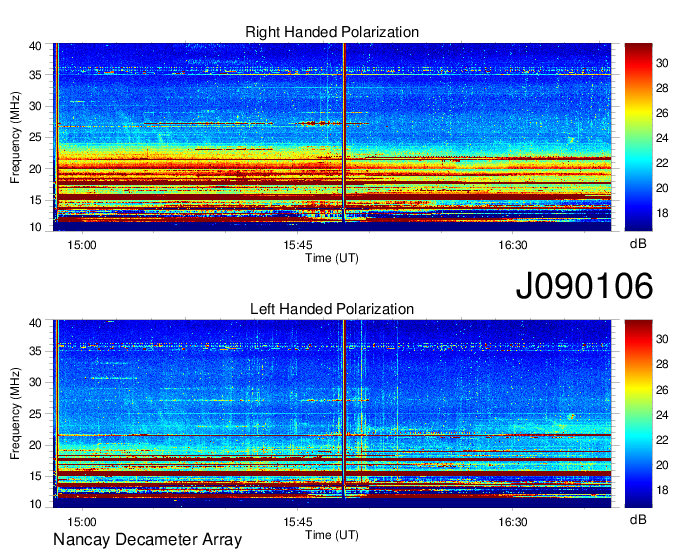Screen dimensions: 680x552
Task: Click the "dB" unit label of Left Handed colorbar
Action: [638, 519]
